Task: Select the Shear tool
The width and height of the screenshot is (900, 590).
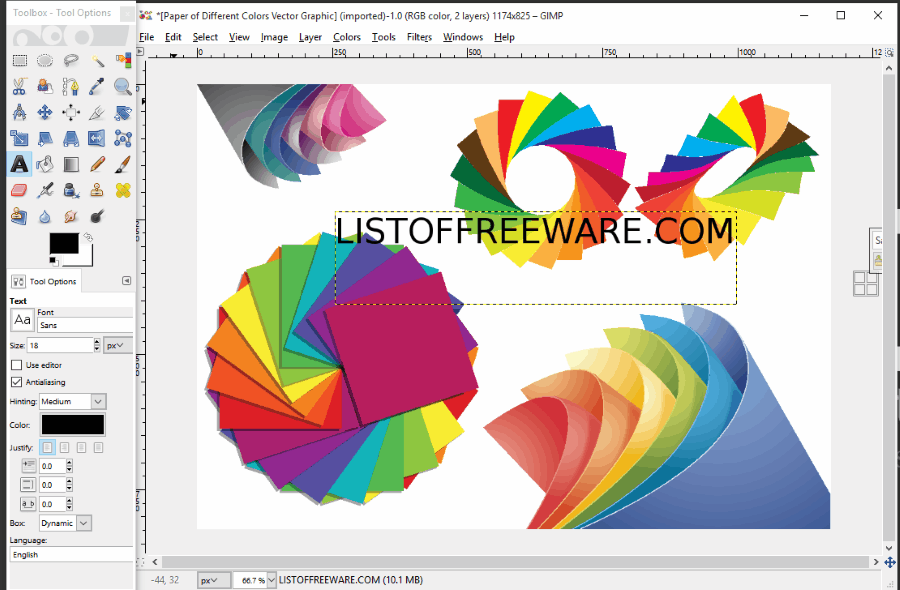Action: click(45, 138)
